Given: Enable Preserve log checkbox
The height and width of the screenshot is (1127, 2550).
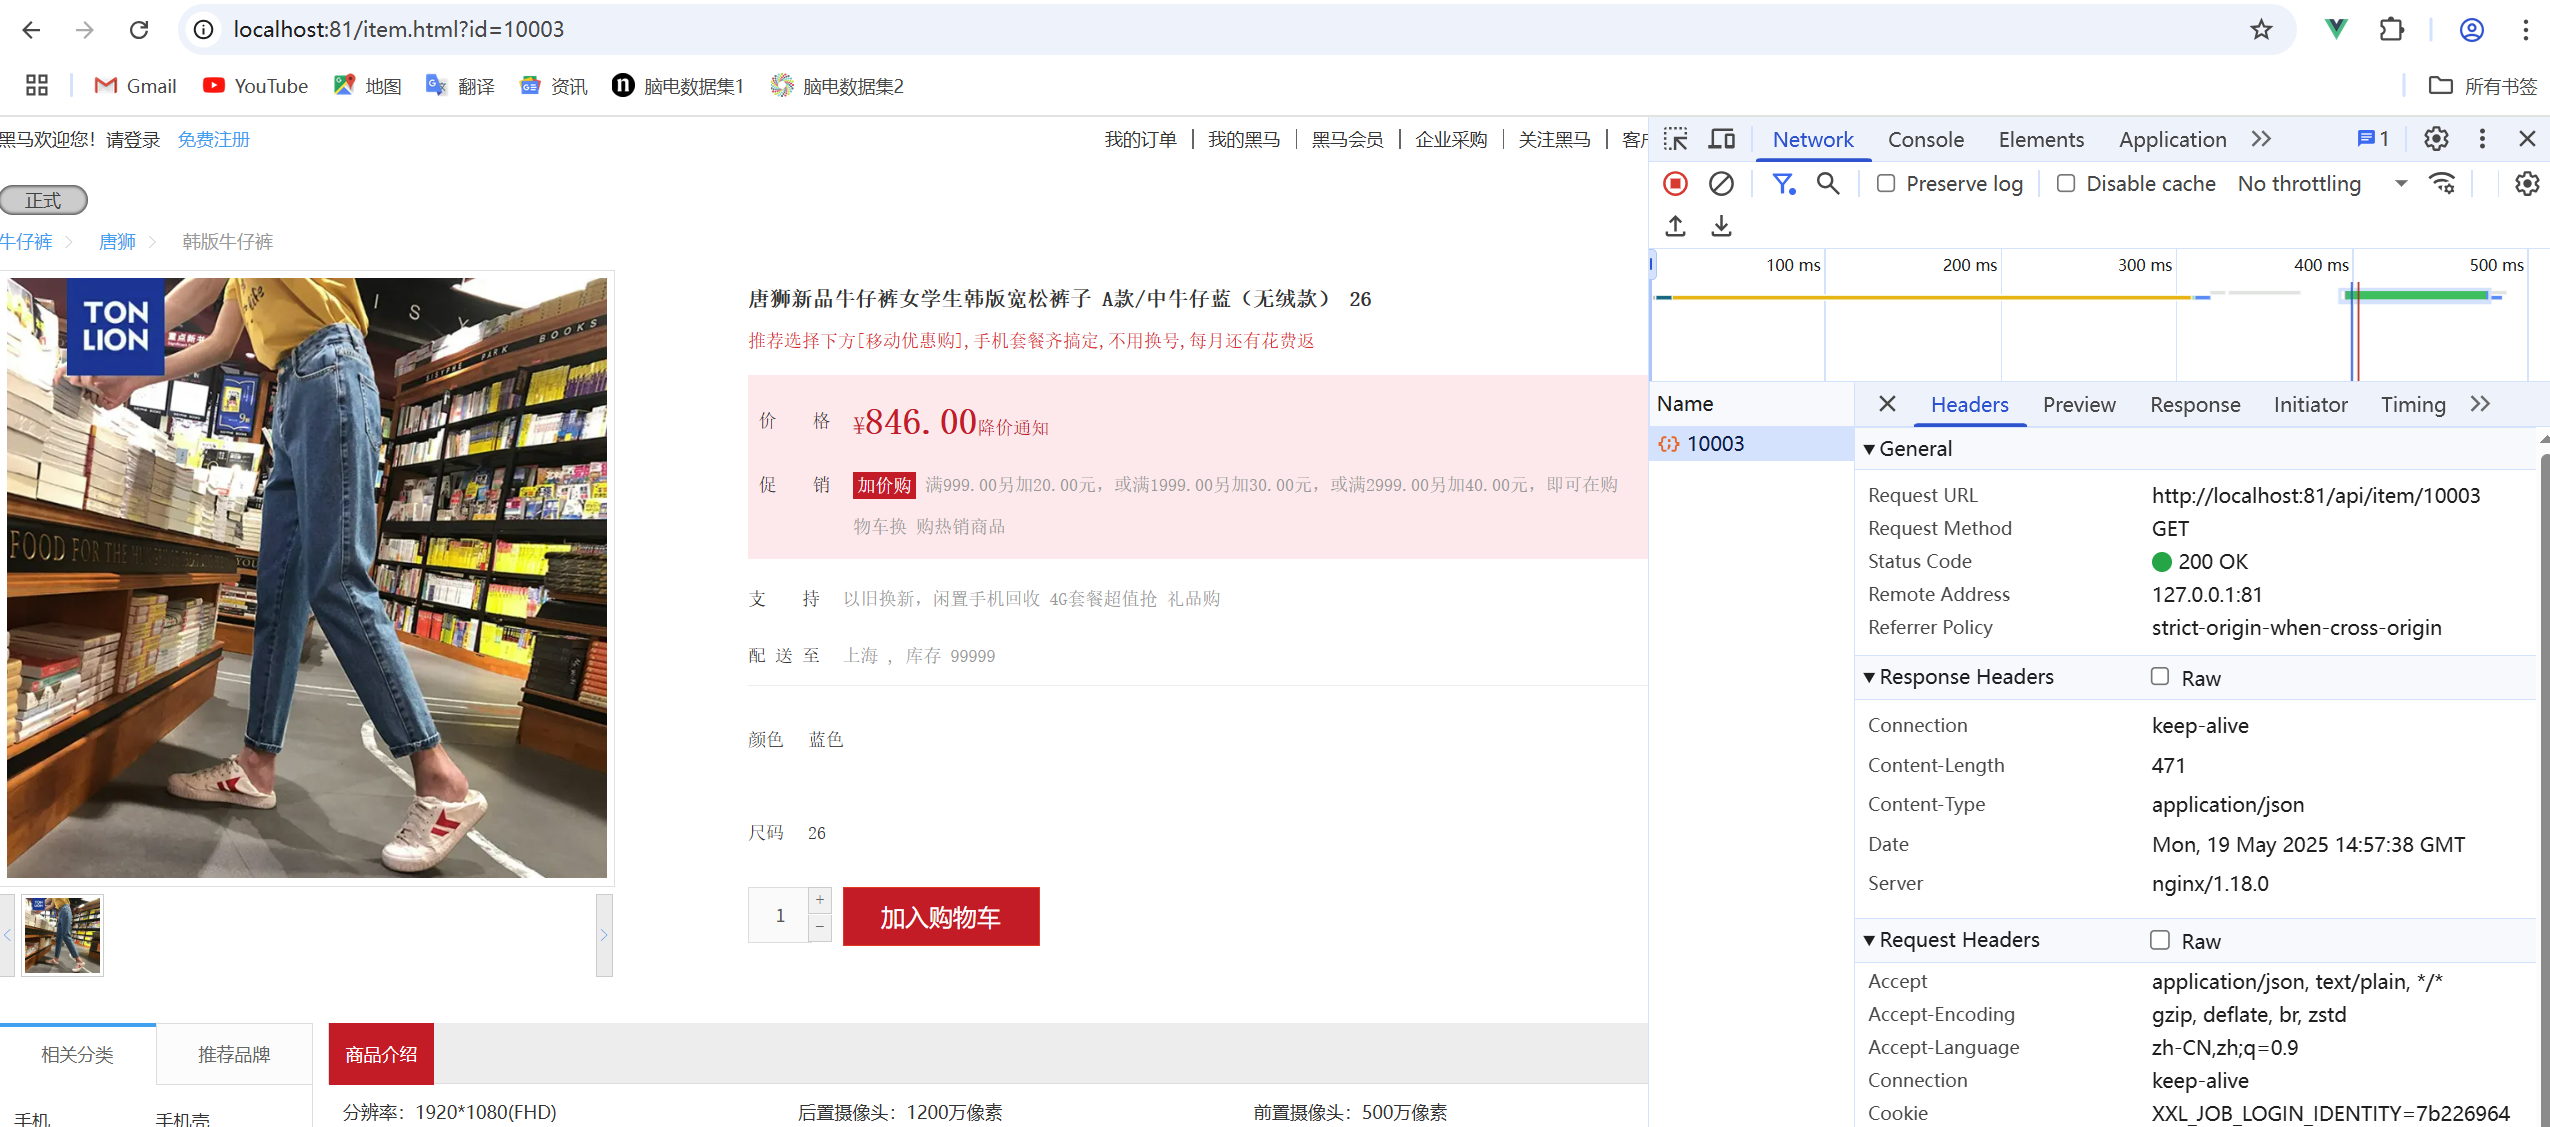Looking at the screenshot, I should click(1886, 184).
